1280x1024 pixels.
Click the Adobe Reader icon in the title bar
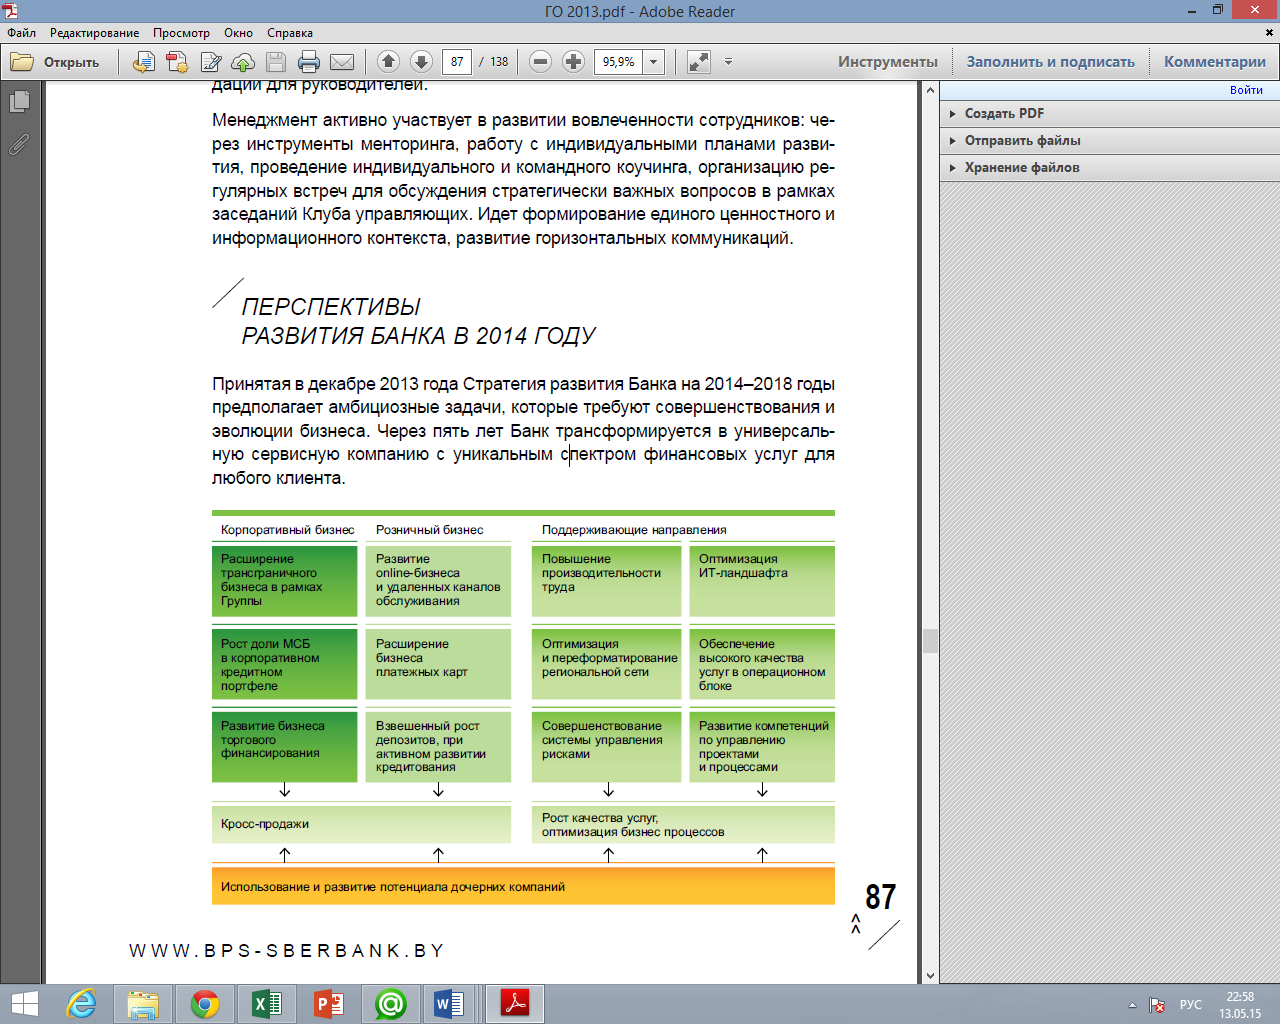click(x=10, y=11)
